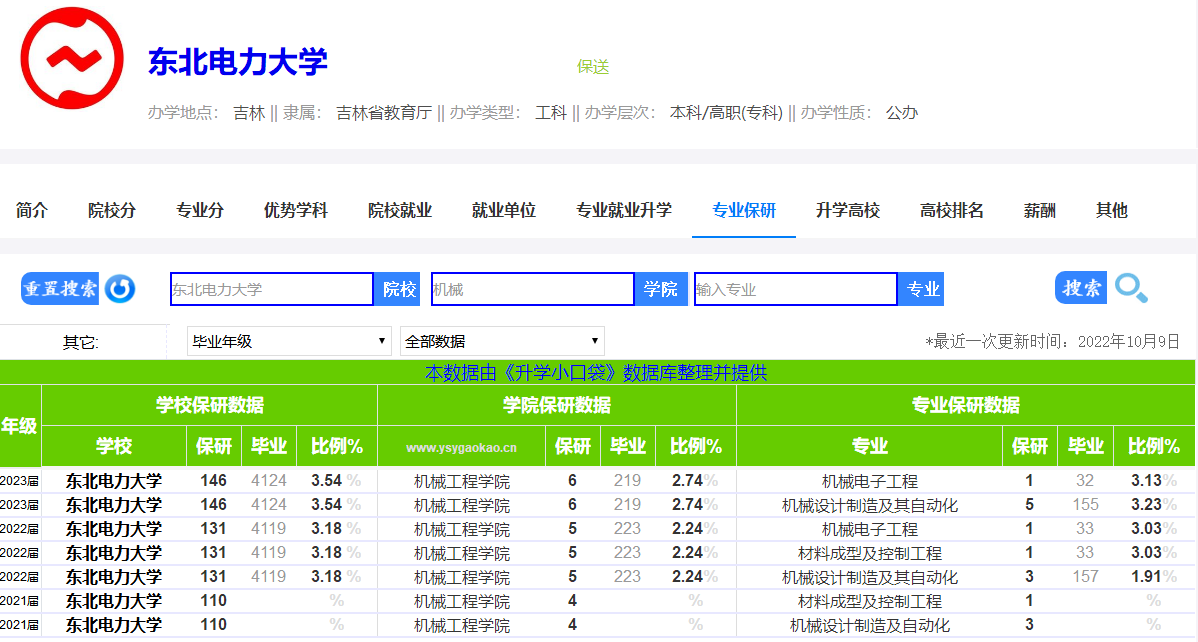Click the 本科/高职(专科) level text
The height and width of the screenshot is (642, 1198).
click(x=727, y=113)
